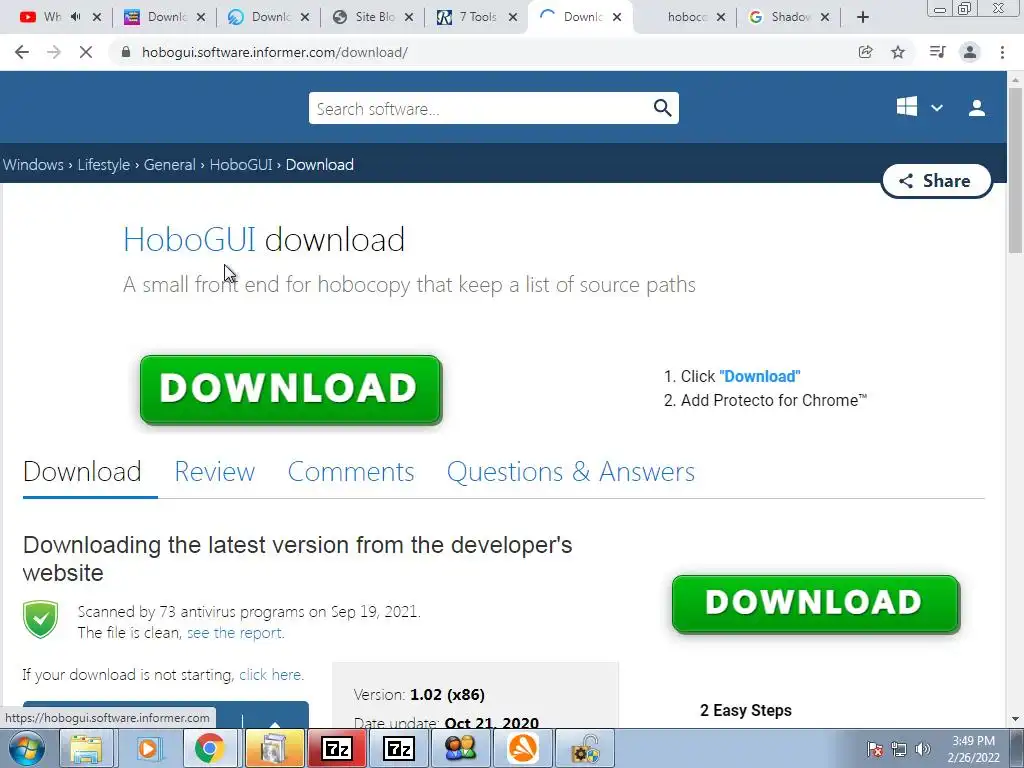1024x768 pixels.
Task: Click the share page icon in address bar
Action: [865, 52]
